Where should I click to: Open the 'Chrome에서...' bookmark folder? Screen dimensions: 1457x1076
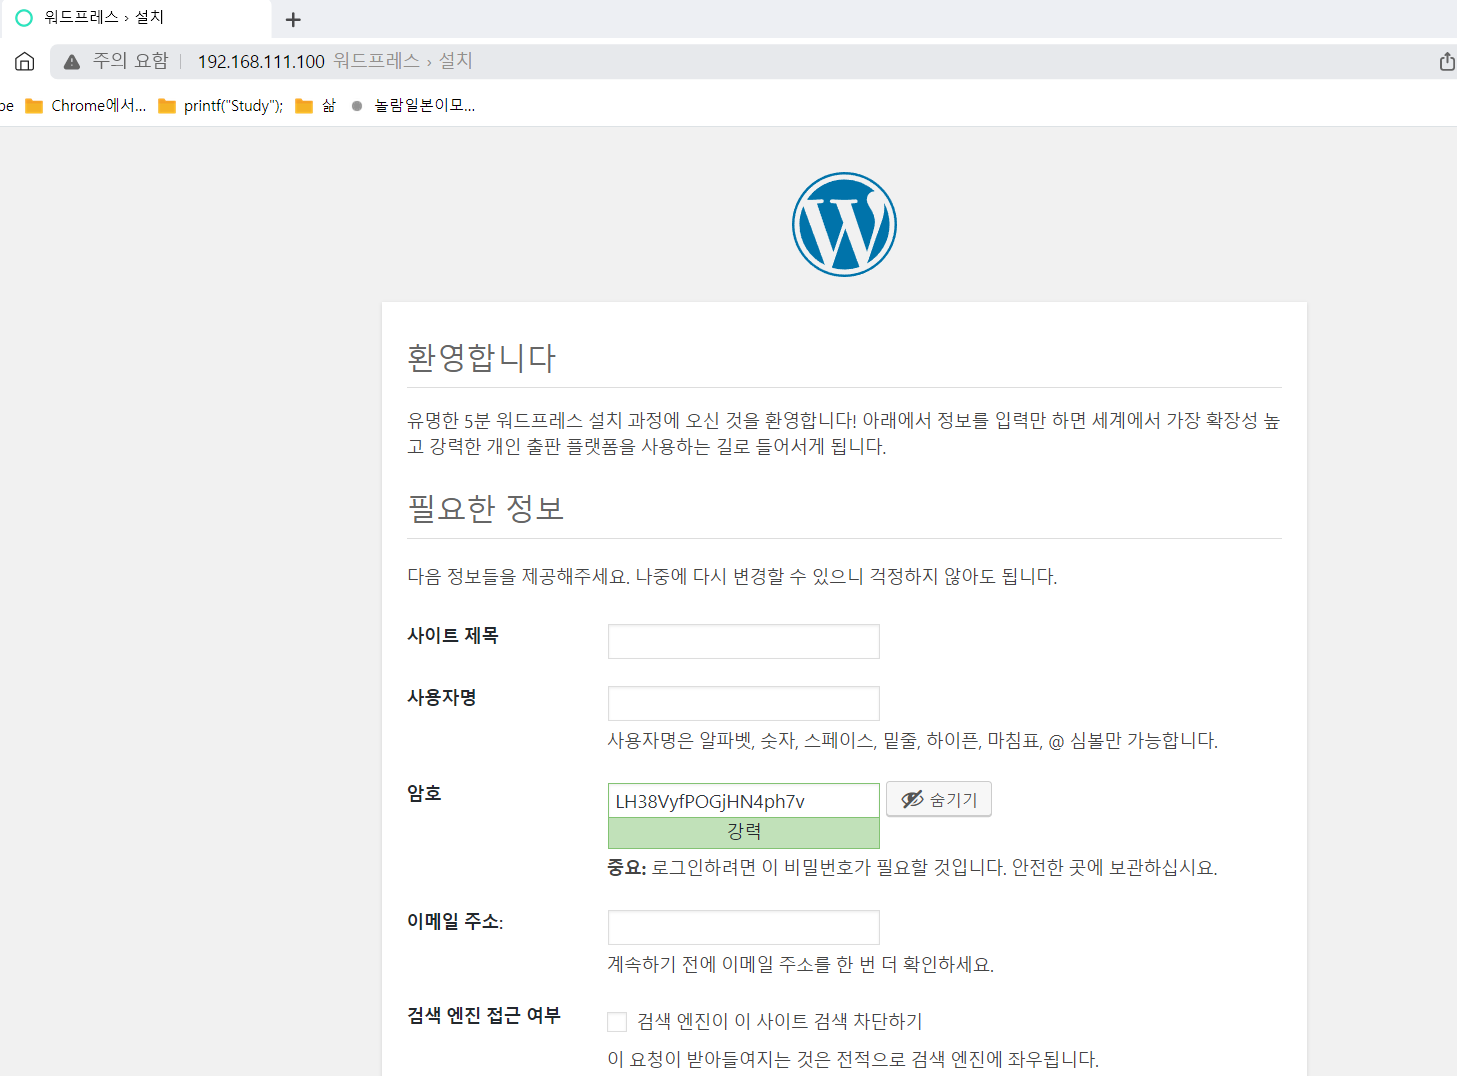pos(86,106)
